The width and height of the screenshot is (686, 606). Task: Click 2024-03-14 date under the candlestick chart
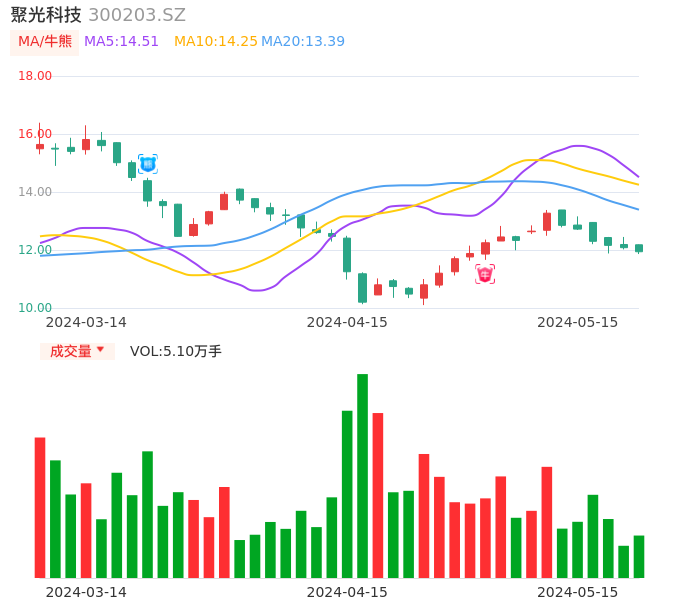click(x=86, y=322)
